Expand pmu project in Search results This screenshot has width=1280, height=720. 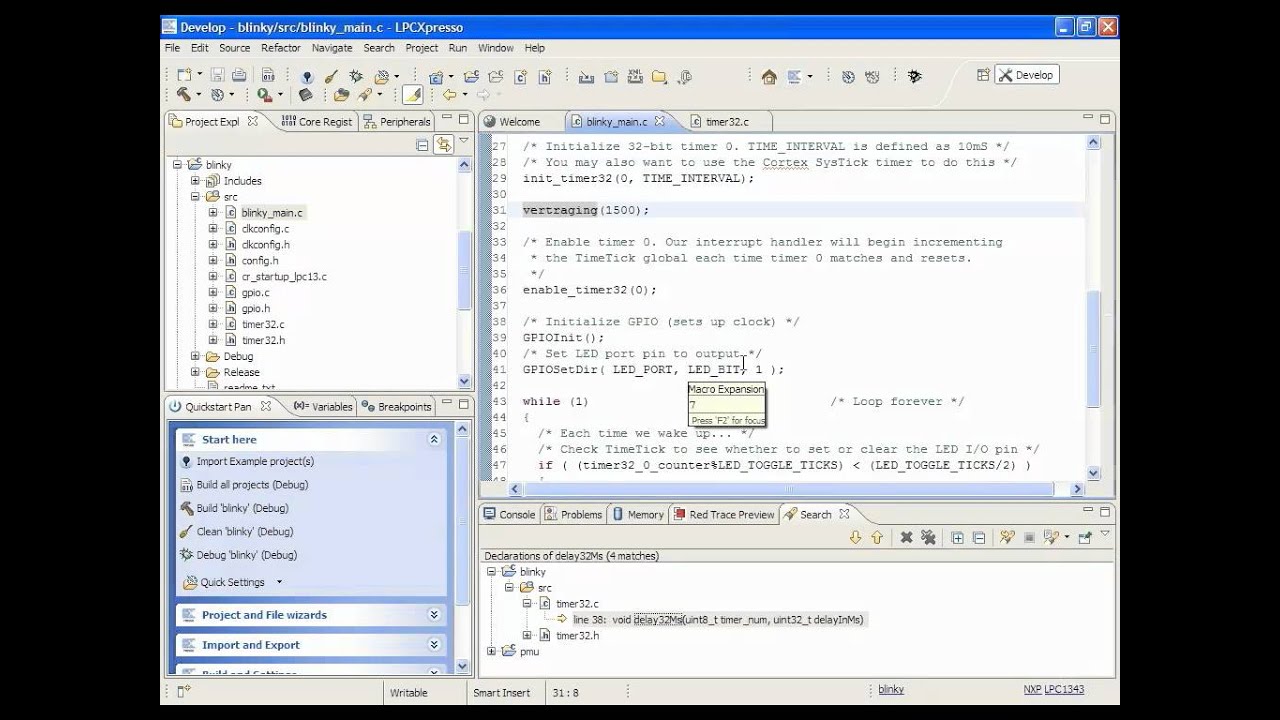point(491,652)
